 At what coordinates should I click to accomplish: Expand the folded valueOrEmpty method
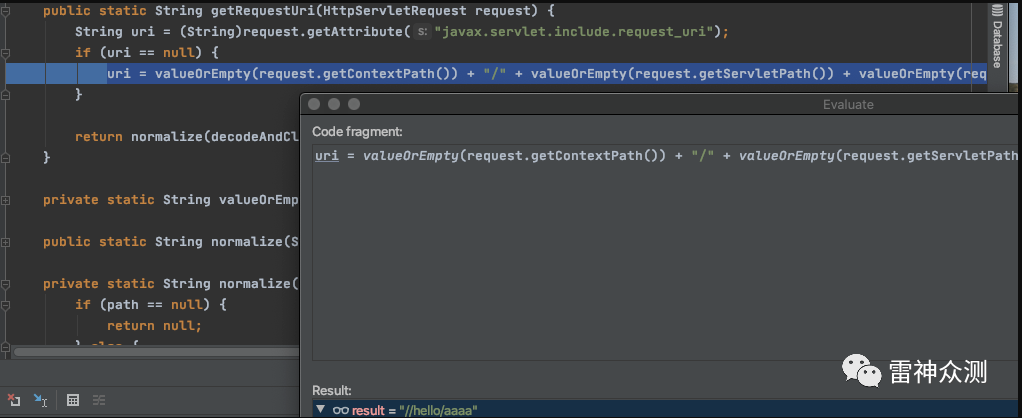5,200
